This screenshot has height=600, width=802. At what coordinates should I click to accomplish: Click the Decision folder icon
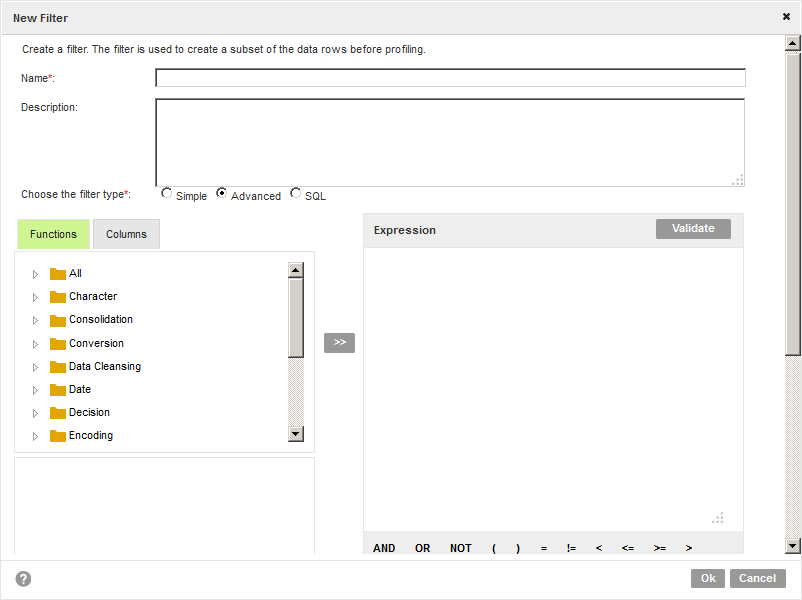pos(58,412)
